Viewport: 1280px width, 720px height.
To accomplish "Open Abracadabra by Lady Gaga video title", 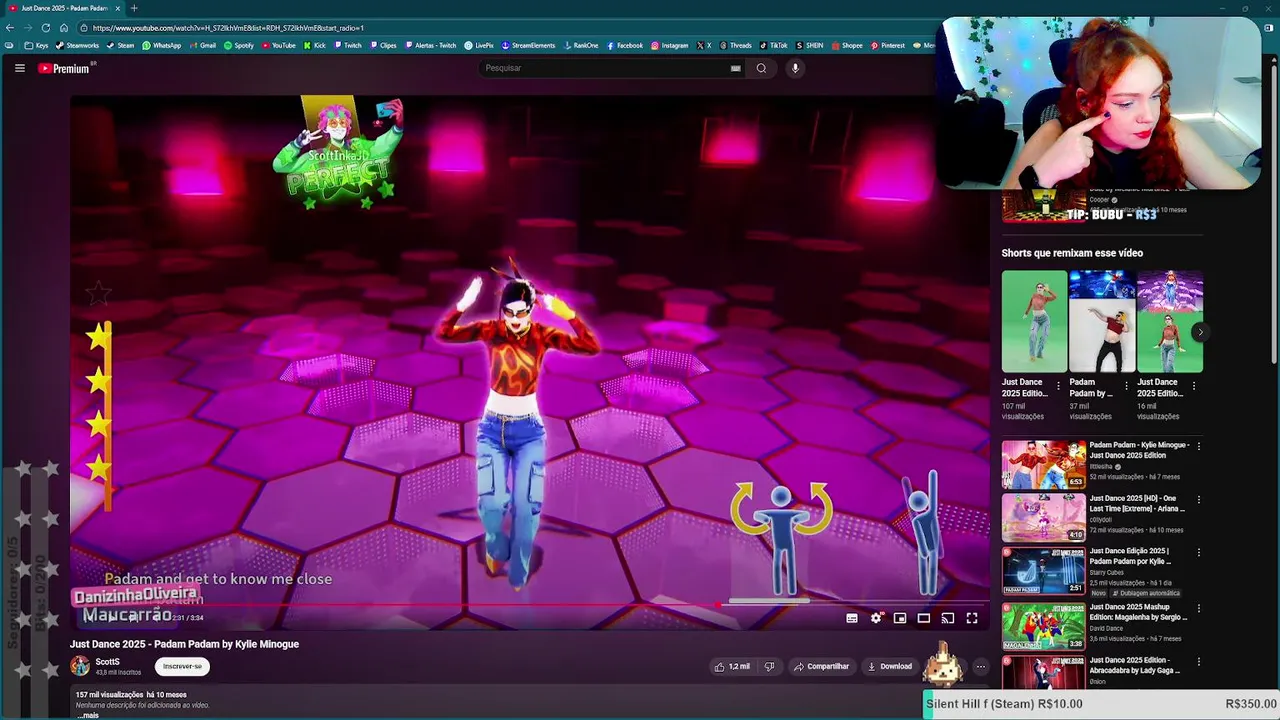I will pyautogui.click(x=1135, y=665).
